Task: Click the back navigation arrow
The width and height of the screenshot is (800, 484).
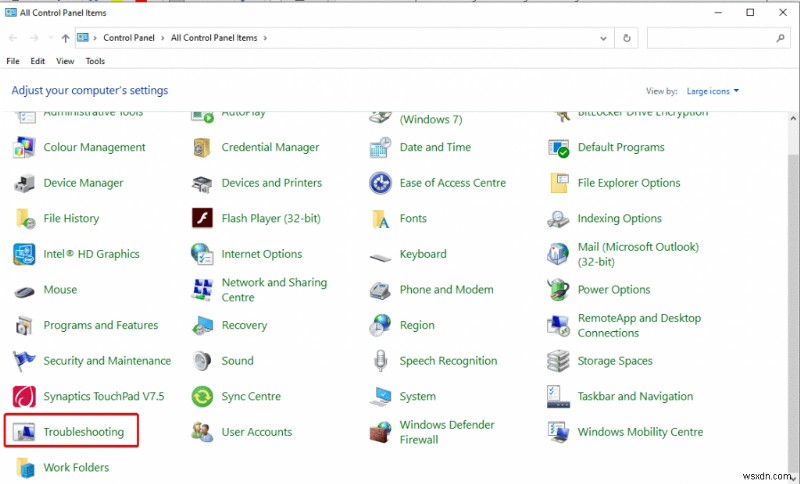Action: click(x=13, y=38)
